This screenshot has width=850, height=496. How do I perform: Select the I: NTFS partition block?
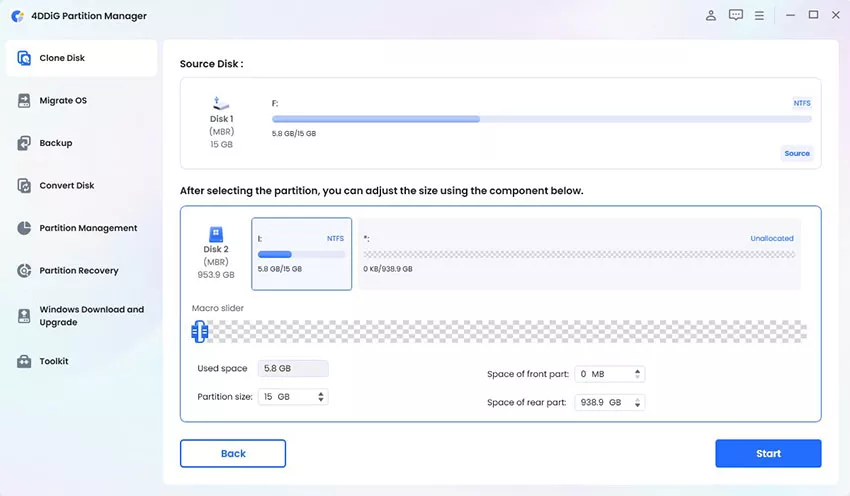tap(301, 254)
